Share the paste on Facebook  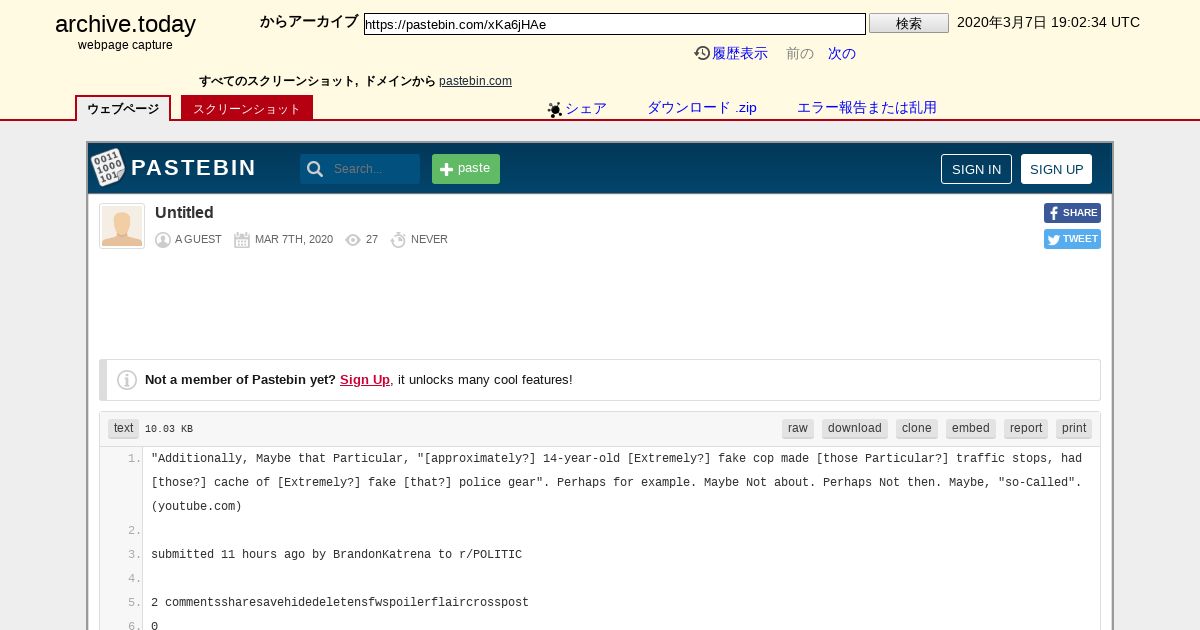coord(1072,213)
